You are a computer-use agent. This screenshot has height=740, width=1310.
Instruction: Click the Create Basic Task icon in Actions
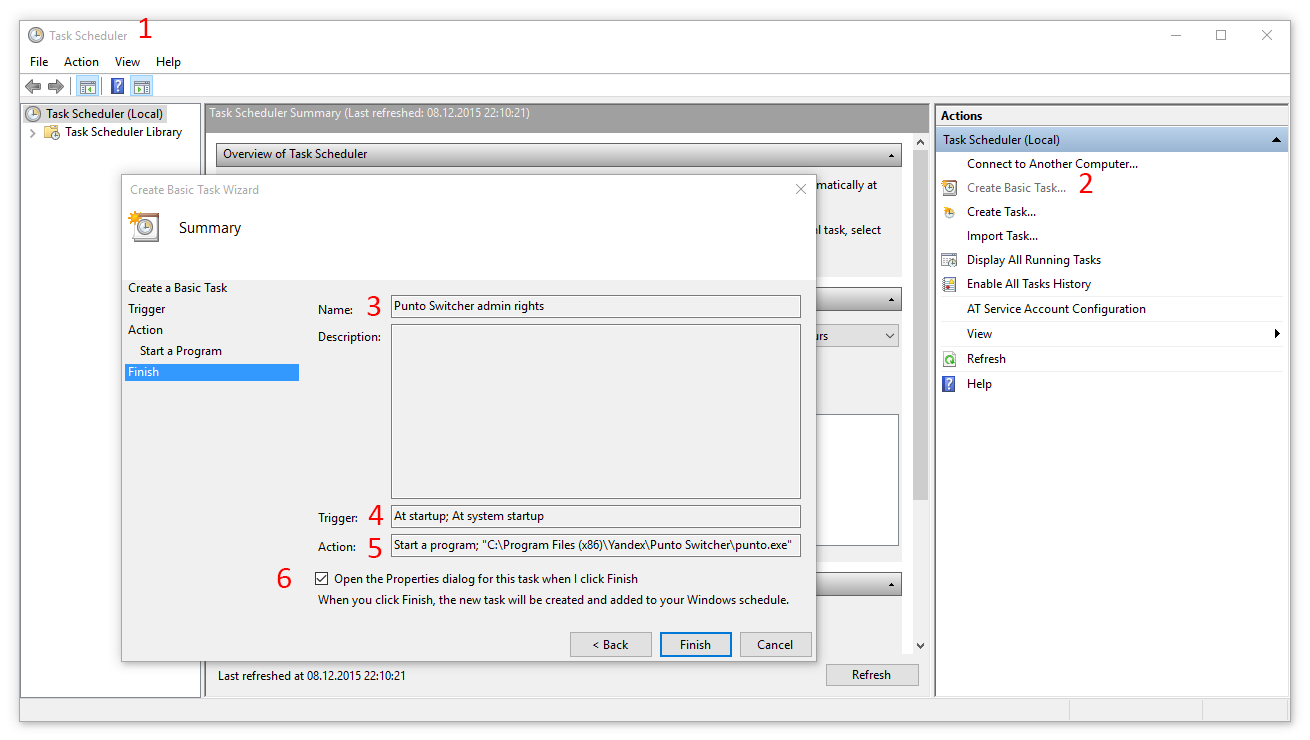click(x=949, y=188)
